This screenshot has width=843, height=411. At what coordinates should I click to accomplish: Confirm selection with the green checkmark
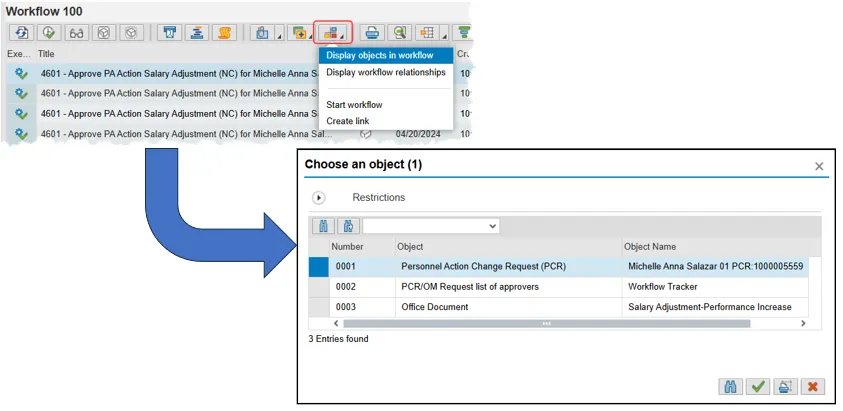tap(758, 386)
